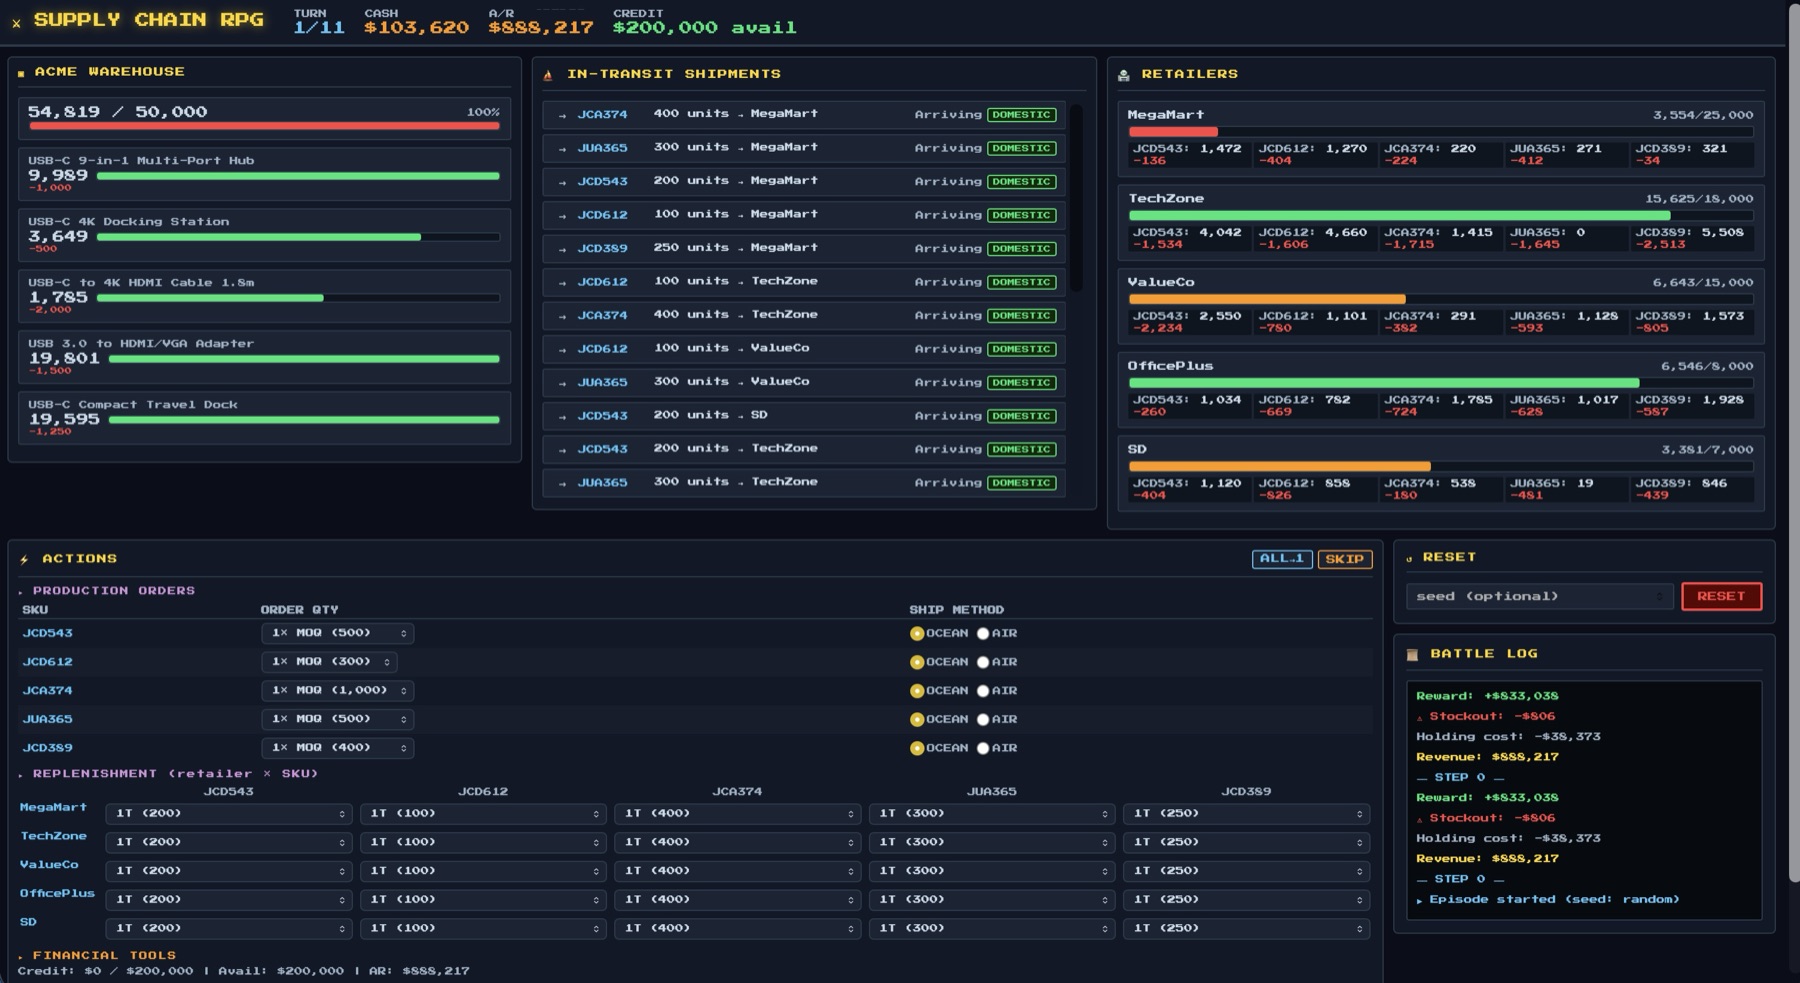Screen dimensions: 1800x983
Task: Click the arrow icon on JCD389 MegaMart shipment
Action: [563, 249]
